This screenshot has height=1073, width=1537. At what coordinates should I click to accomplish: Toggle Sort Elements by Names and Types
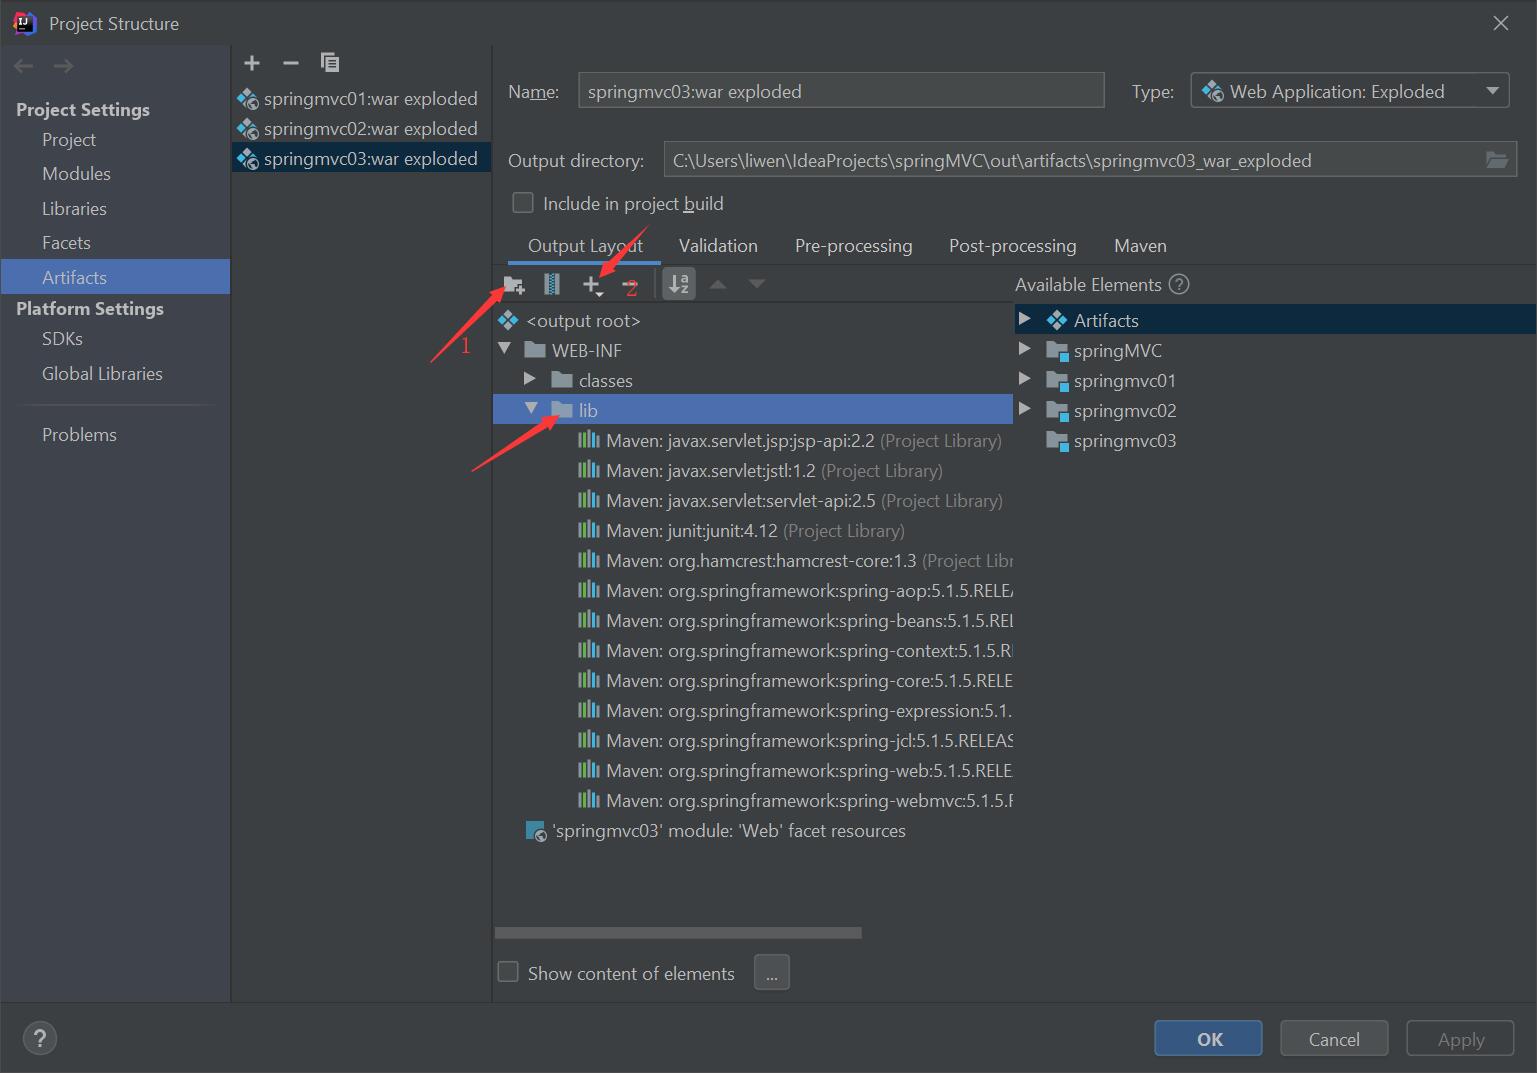[x=679, y=285]
